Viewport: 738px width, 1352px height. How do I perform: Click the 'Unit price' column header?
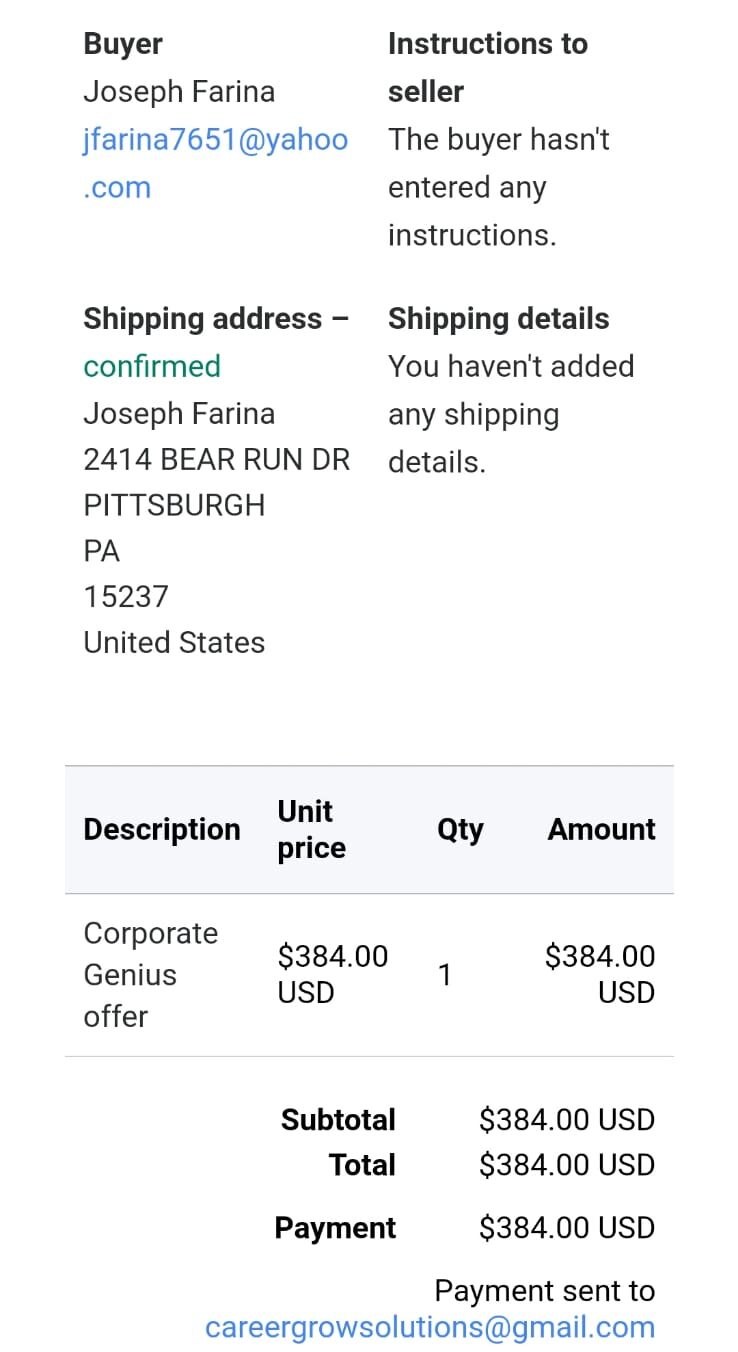coord(311,829)
